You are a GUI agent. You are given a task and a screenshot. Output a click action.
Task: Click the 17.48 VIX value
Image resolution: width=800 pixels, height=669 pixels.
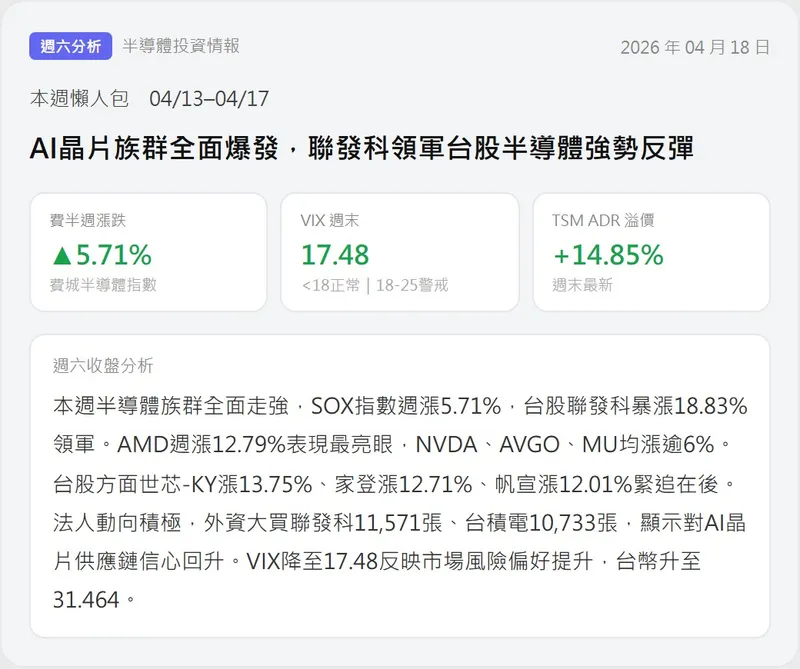(335, 255)
